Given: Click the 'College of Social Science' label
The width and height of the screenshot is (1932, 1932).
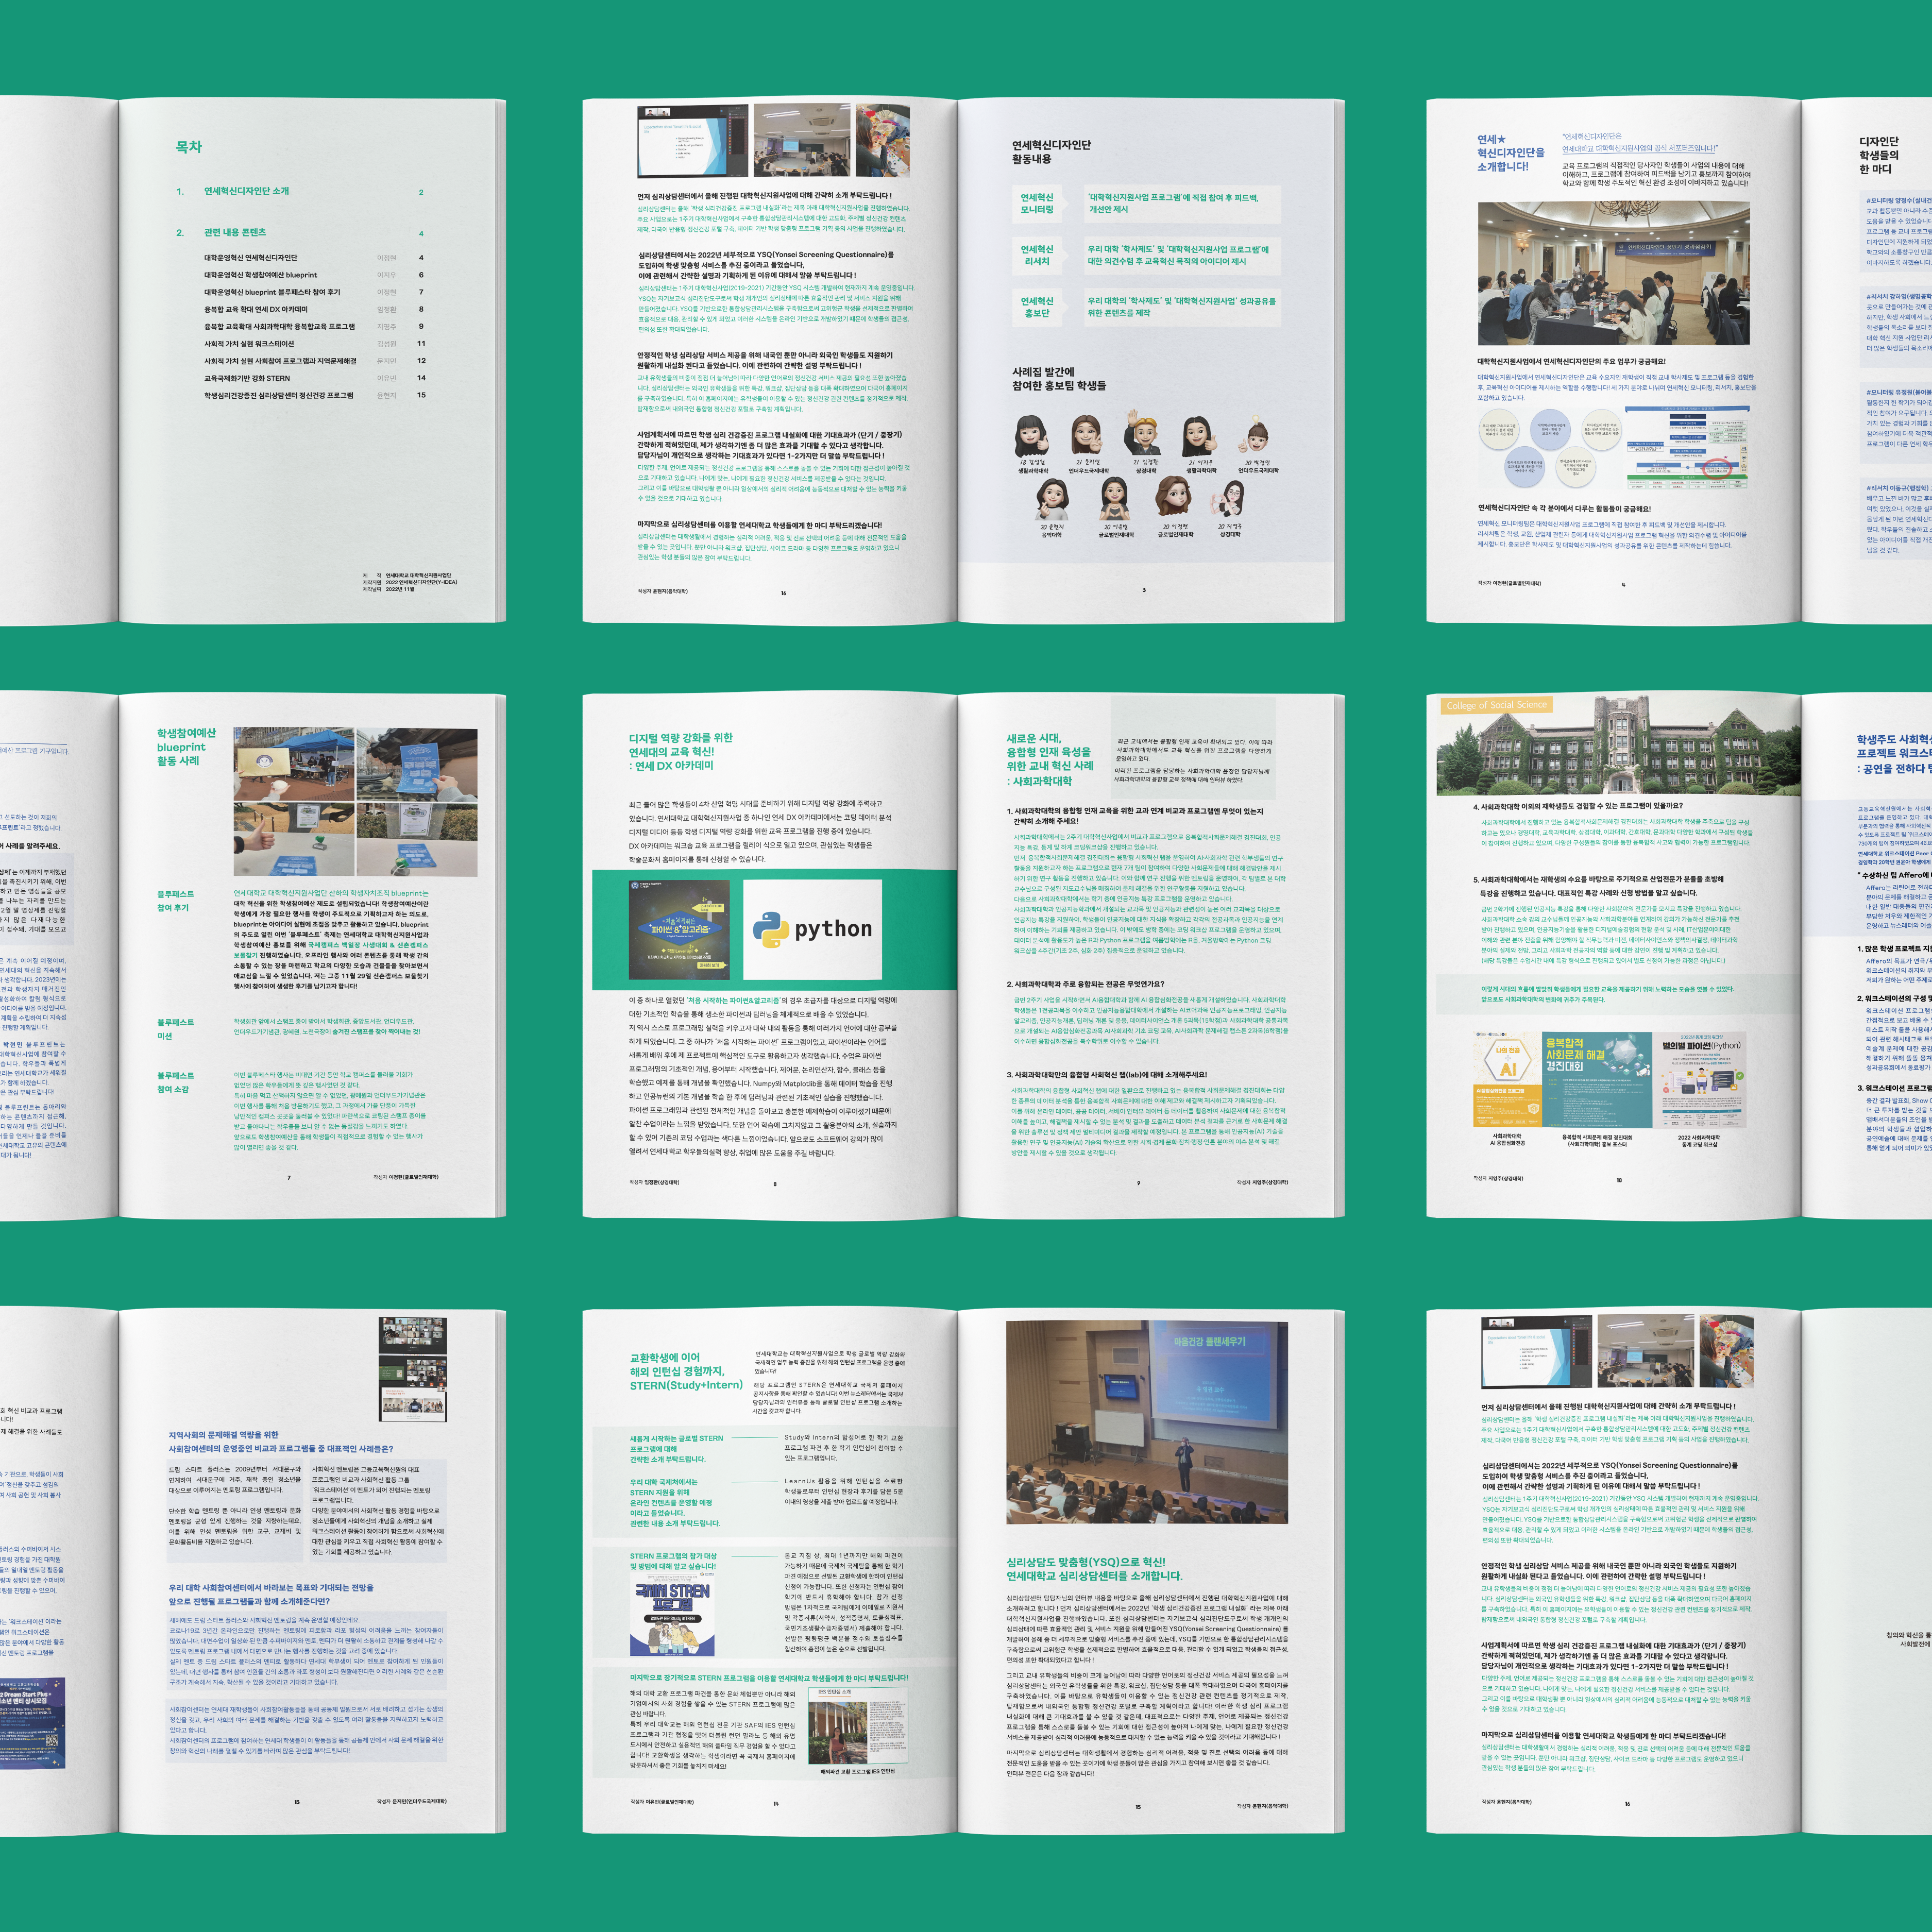Looking at the screenshot, I should tap(1497, 705).
